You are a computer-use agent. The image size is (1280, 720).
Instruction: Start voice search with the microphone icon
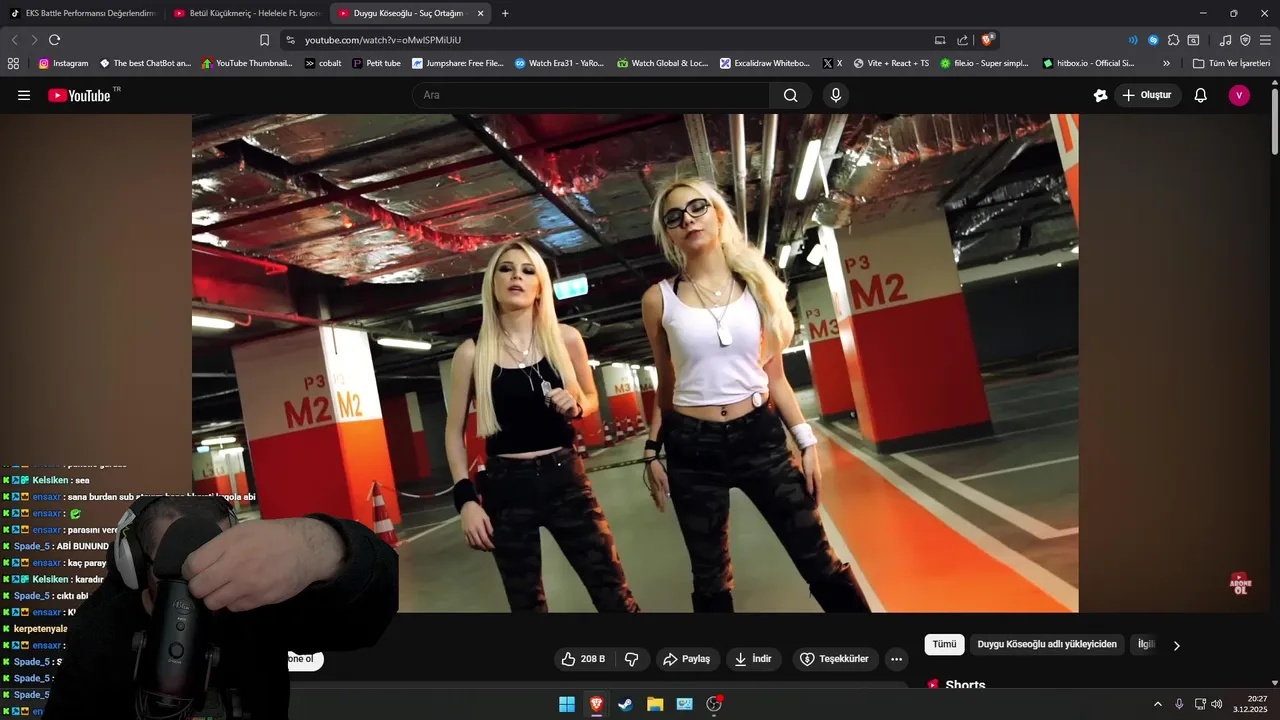point(836,95)
